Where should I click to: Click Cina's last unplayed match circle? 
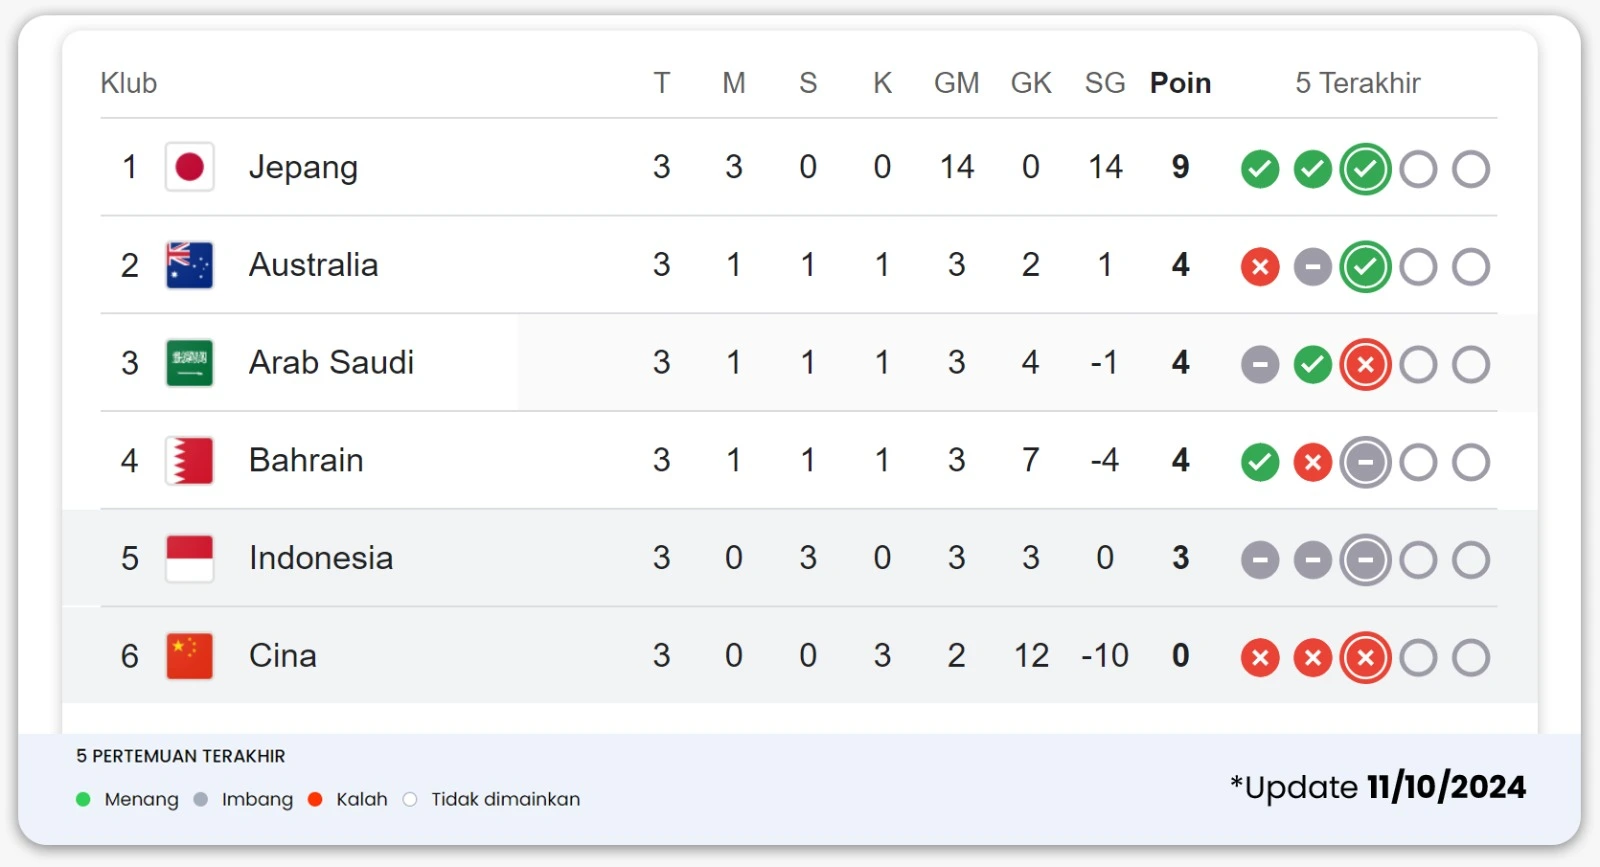tap(1471, 658)
